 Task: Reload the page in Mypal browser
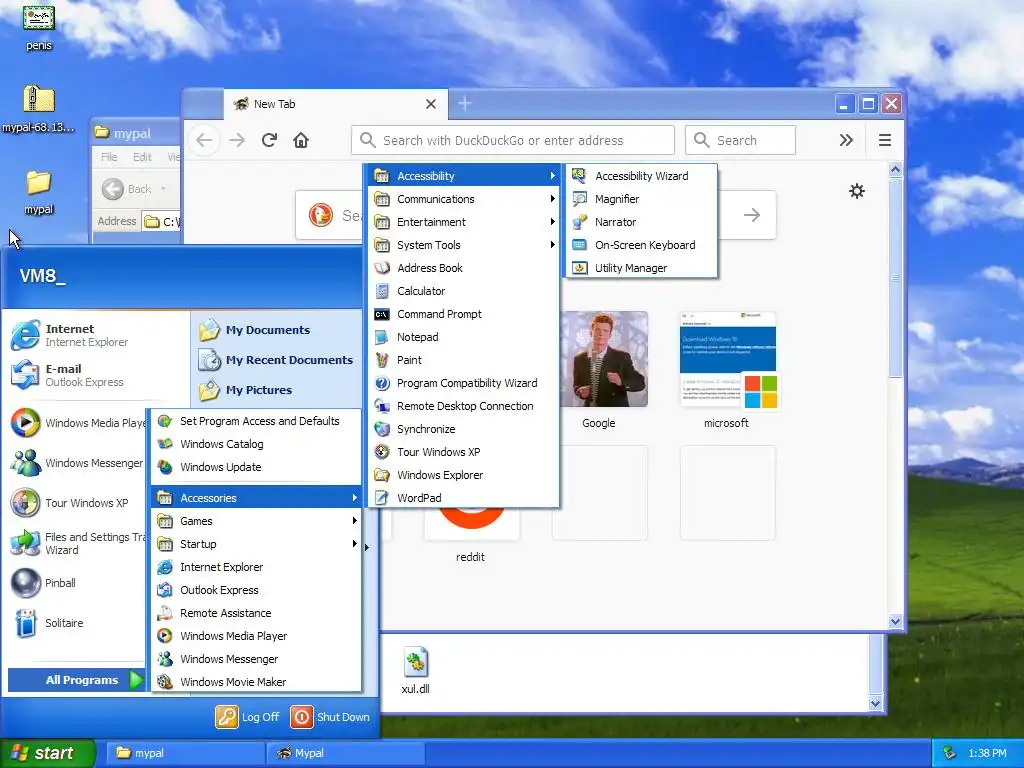pyautogui.click(x=269, y=140)
